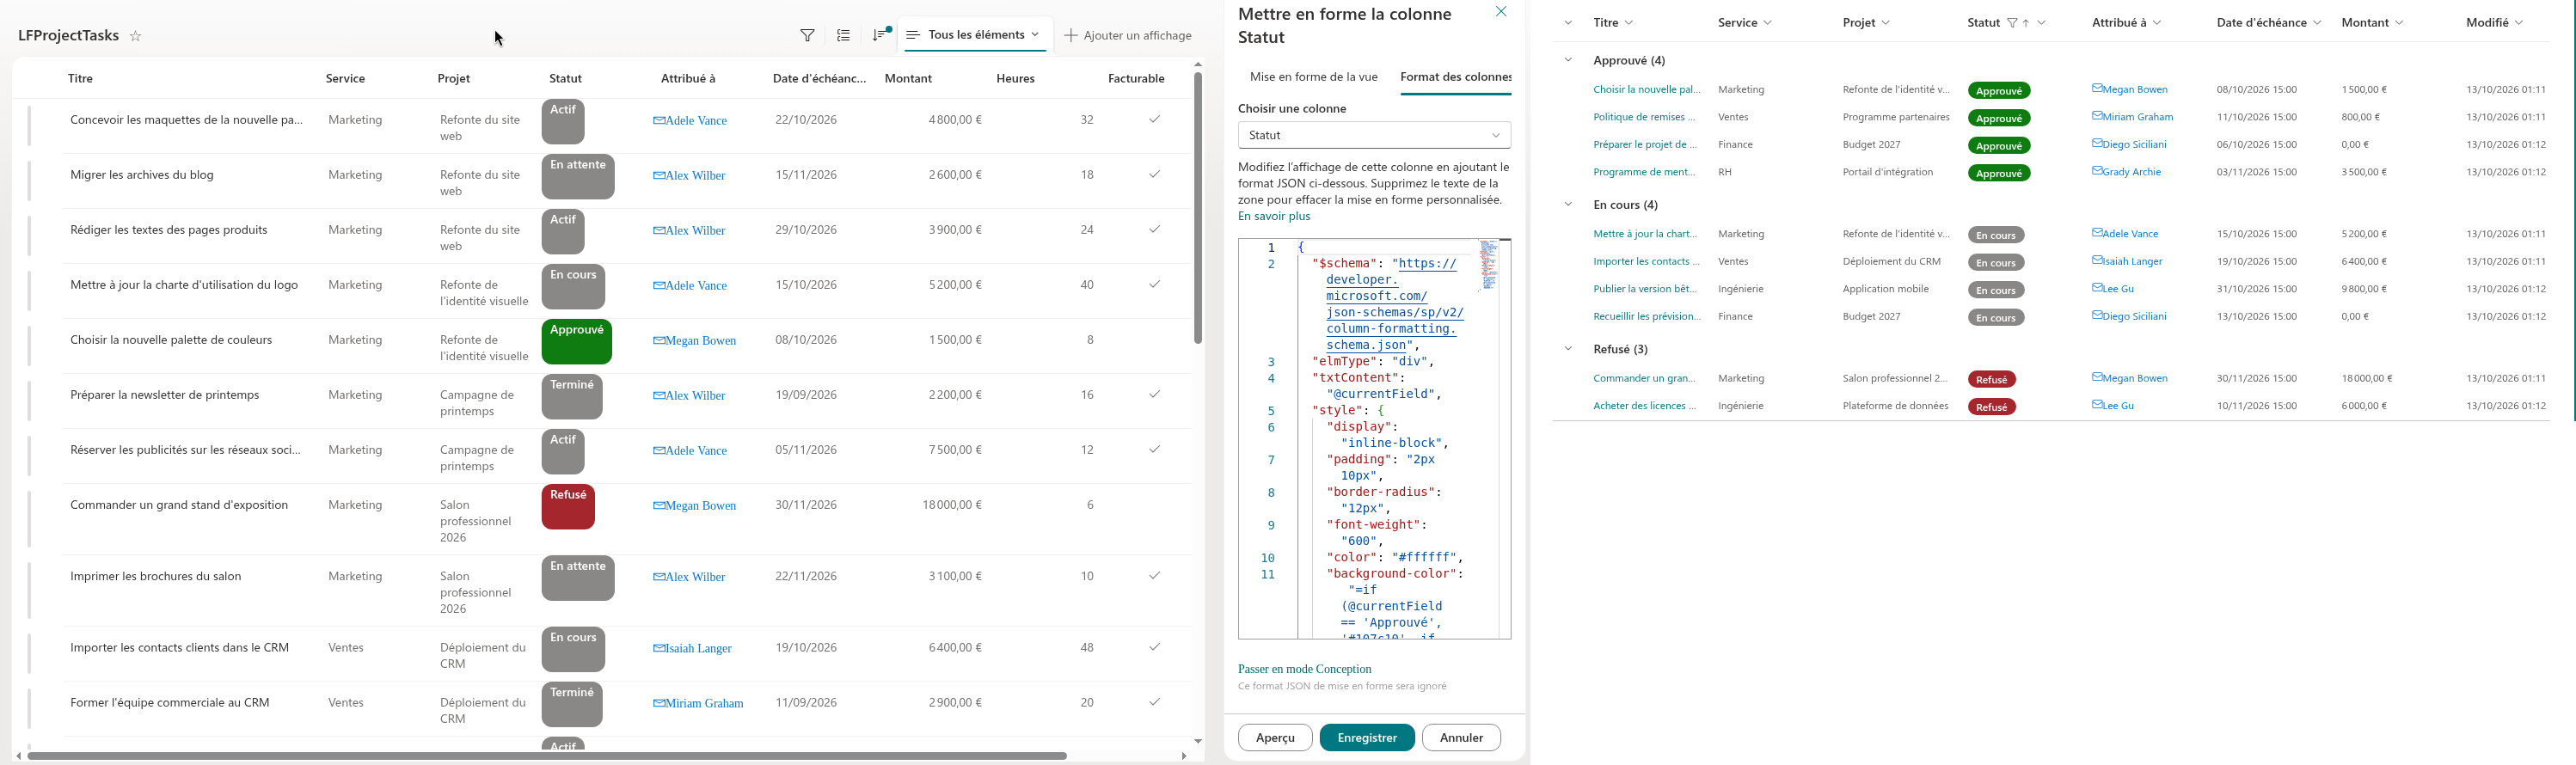Collapse the Approuvé (4) group
This screenshot has width=2576, height=765.
[x=1568, y=60]
